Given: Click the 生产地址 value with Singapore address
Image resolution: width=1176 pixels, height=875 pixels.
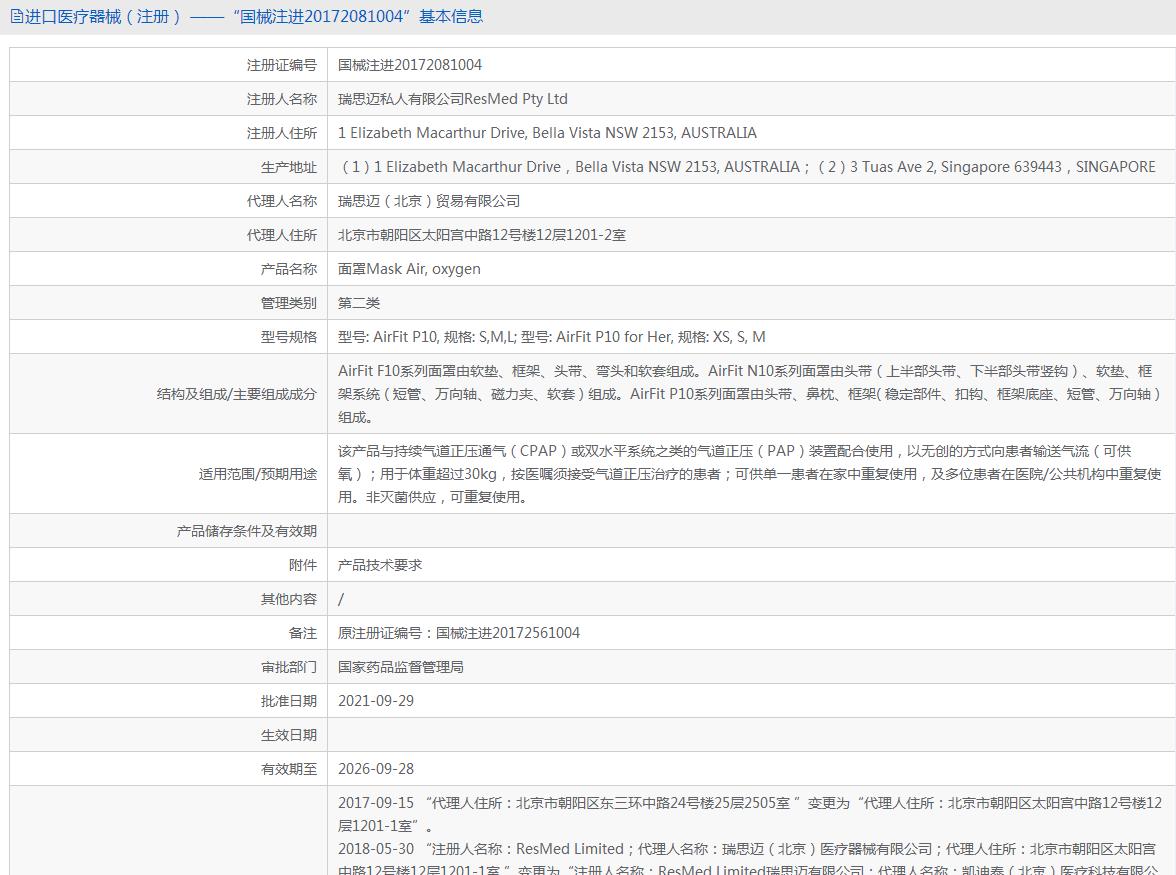Looking at the screenshot, I should coord(748,167).
